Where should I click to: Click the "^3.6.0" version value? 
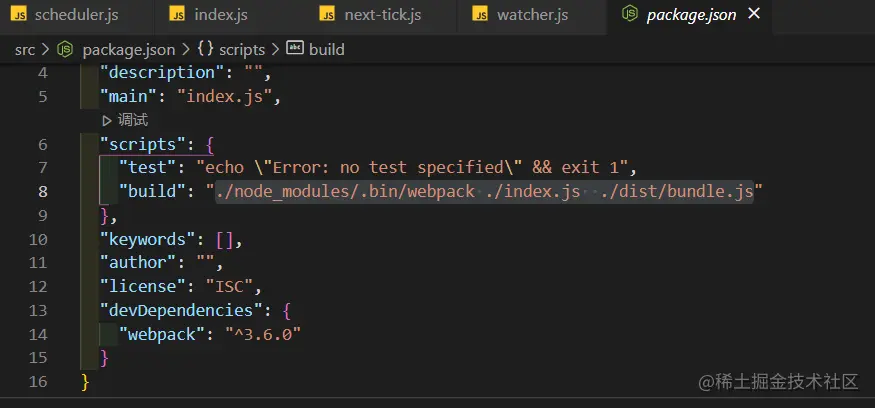[x=263, y=334]
